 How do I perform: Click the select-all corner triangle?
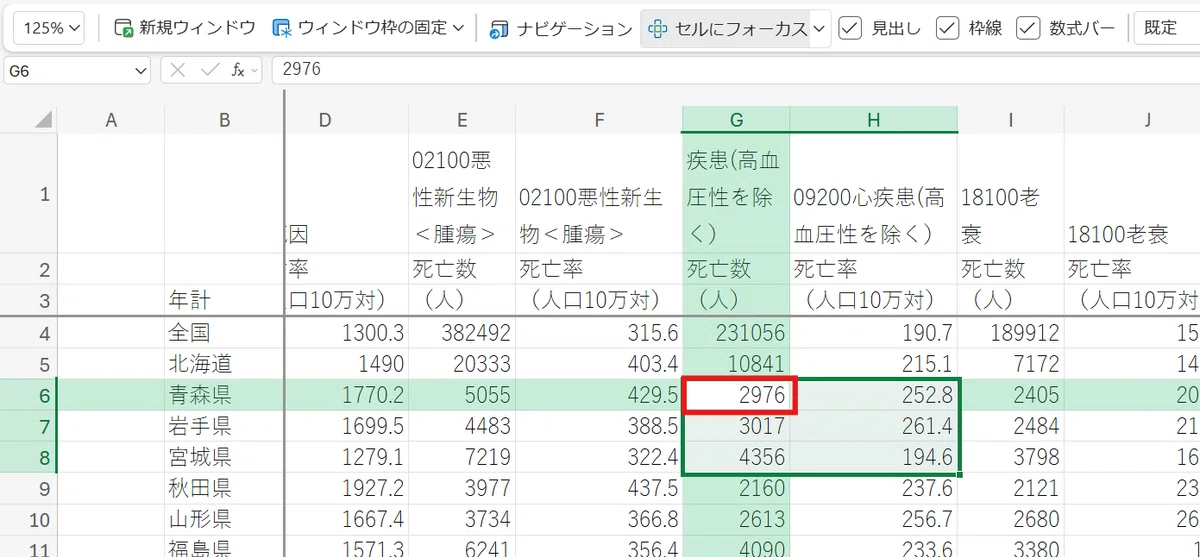43,121
